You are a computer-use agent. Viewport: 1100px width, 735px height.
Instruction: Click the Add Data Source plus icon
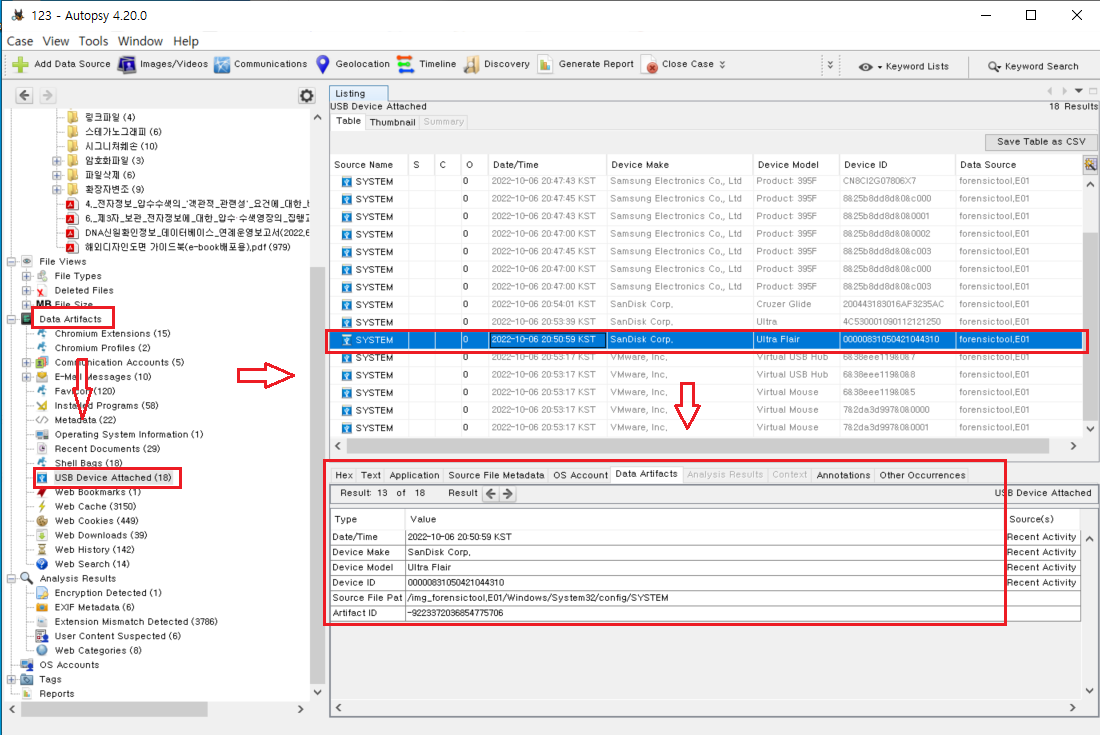tap(20, 65)
